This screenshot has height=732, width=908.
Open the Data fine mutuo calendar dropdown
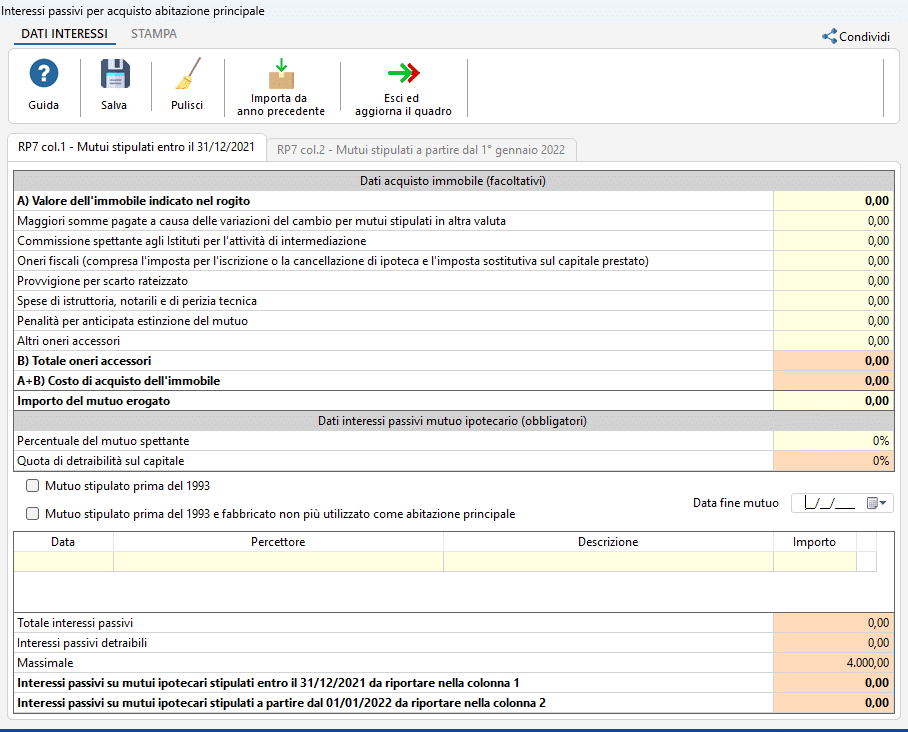[877, 503]
